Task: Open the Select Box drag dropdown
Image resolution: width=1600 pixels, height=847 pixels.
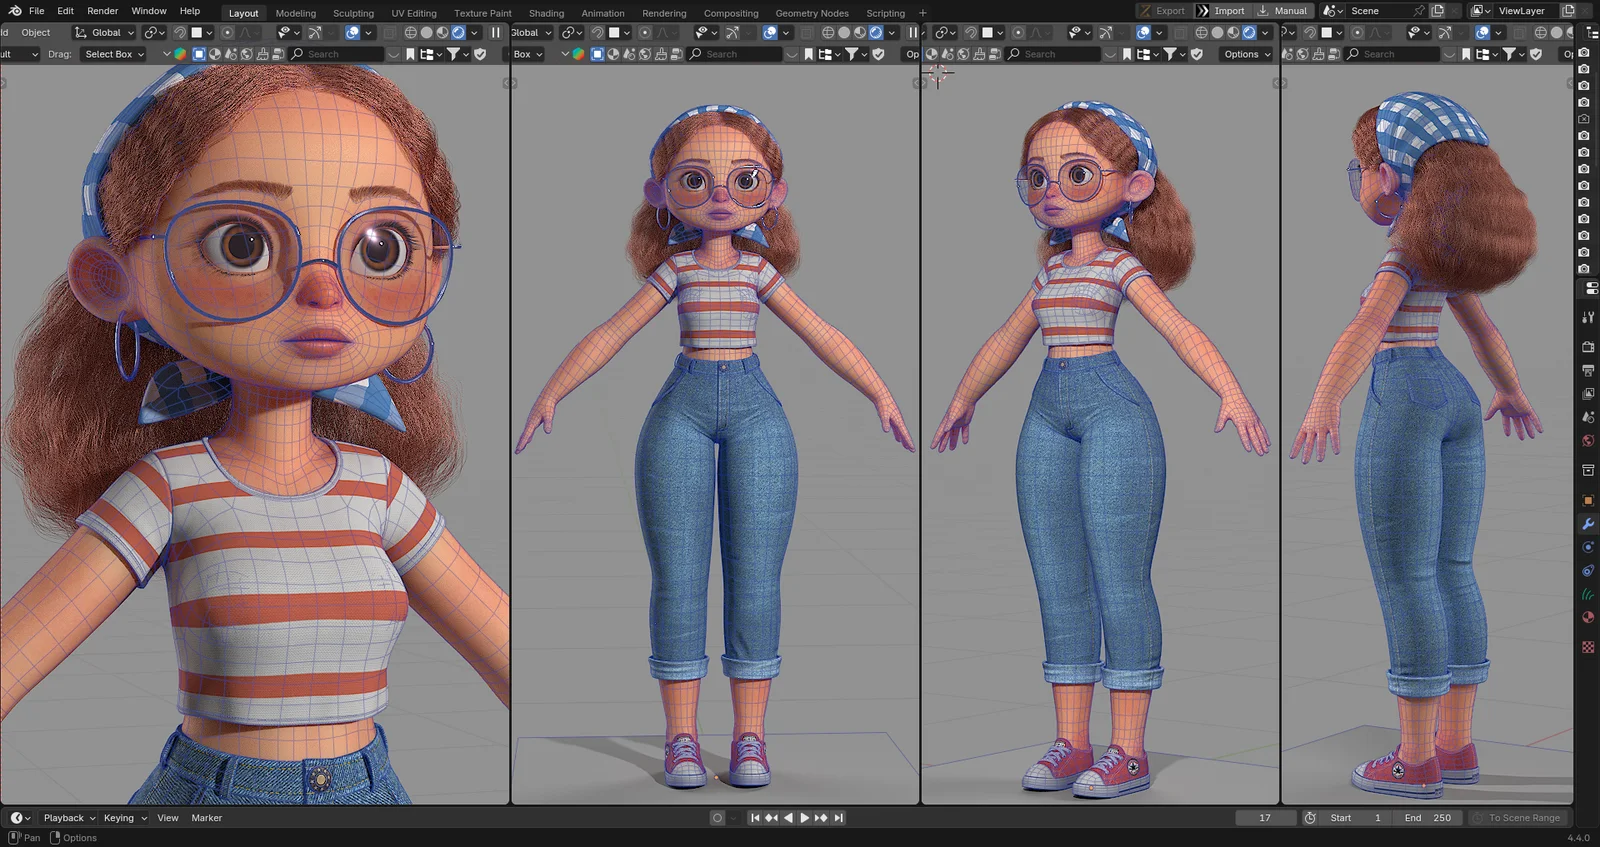Action: tap(114, 54)
